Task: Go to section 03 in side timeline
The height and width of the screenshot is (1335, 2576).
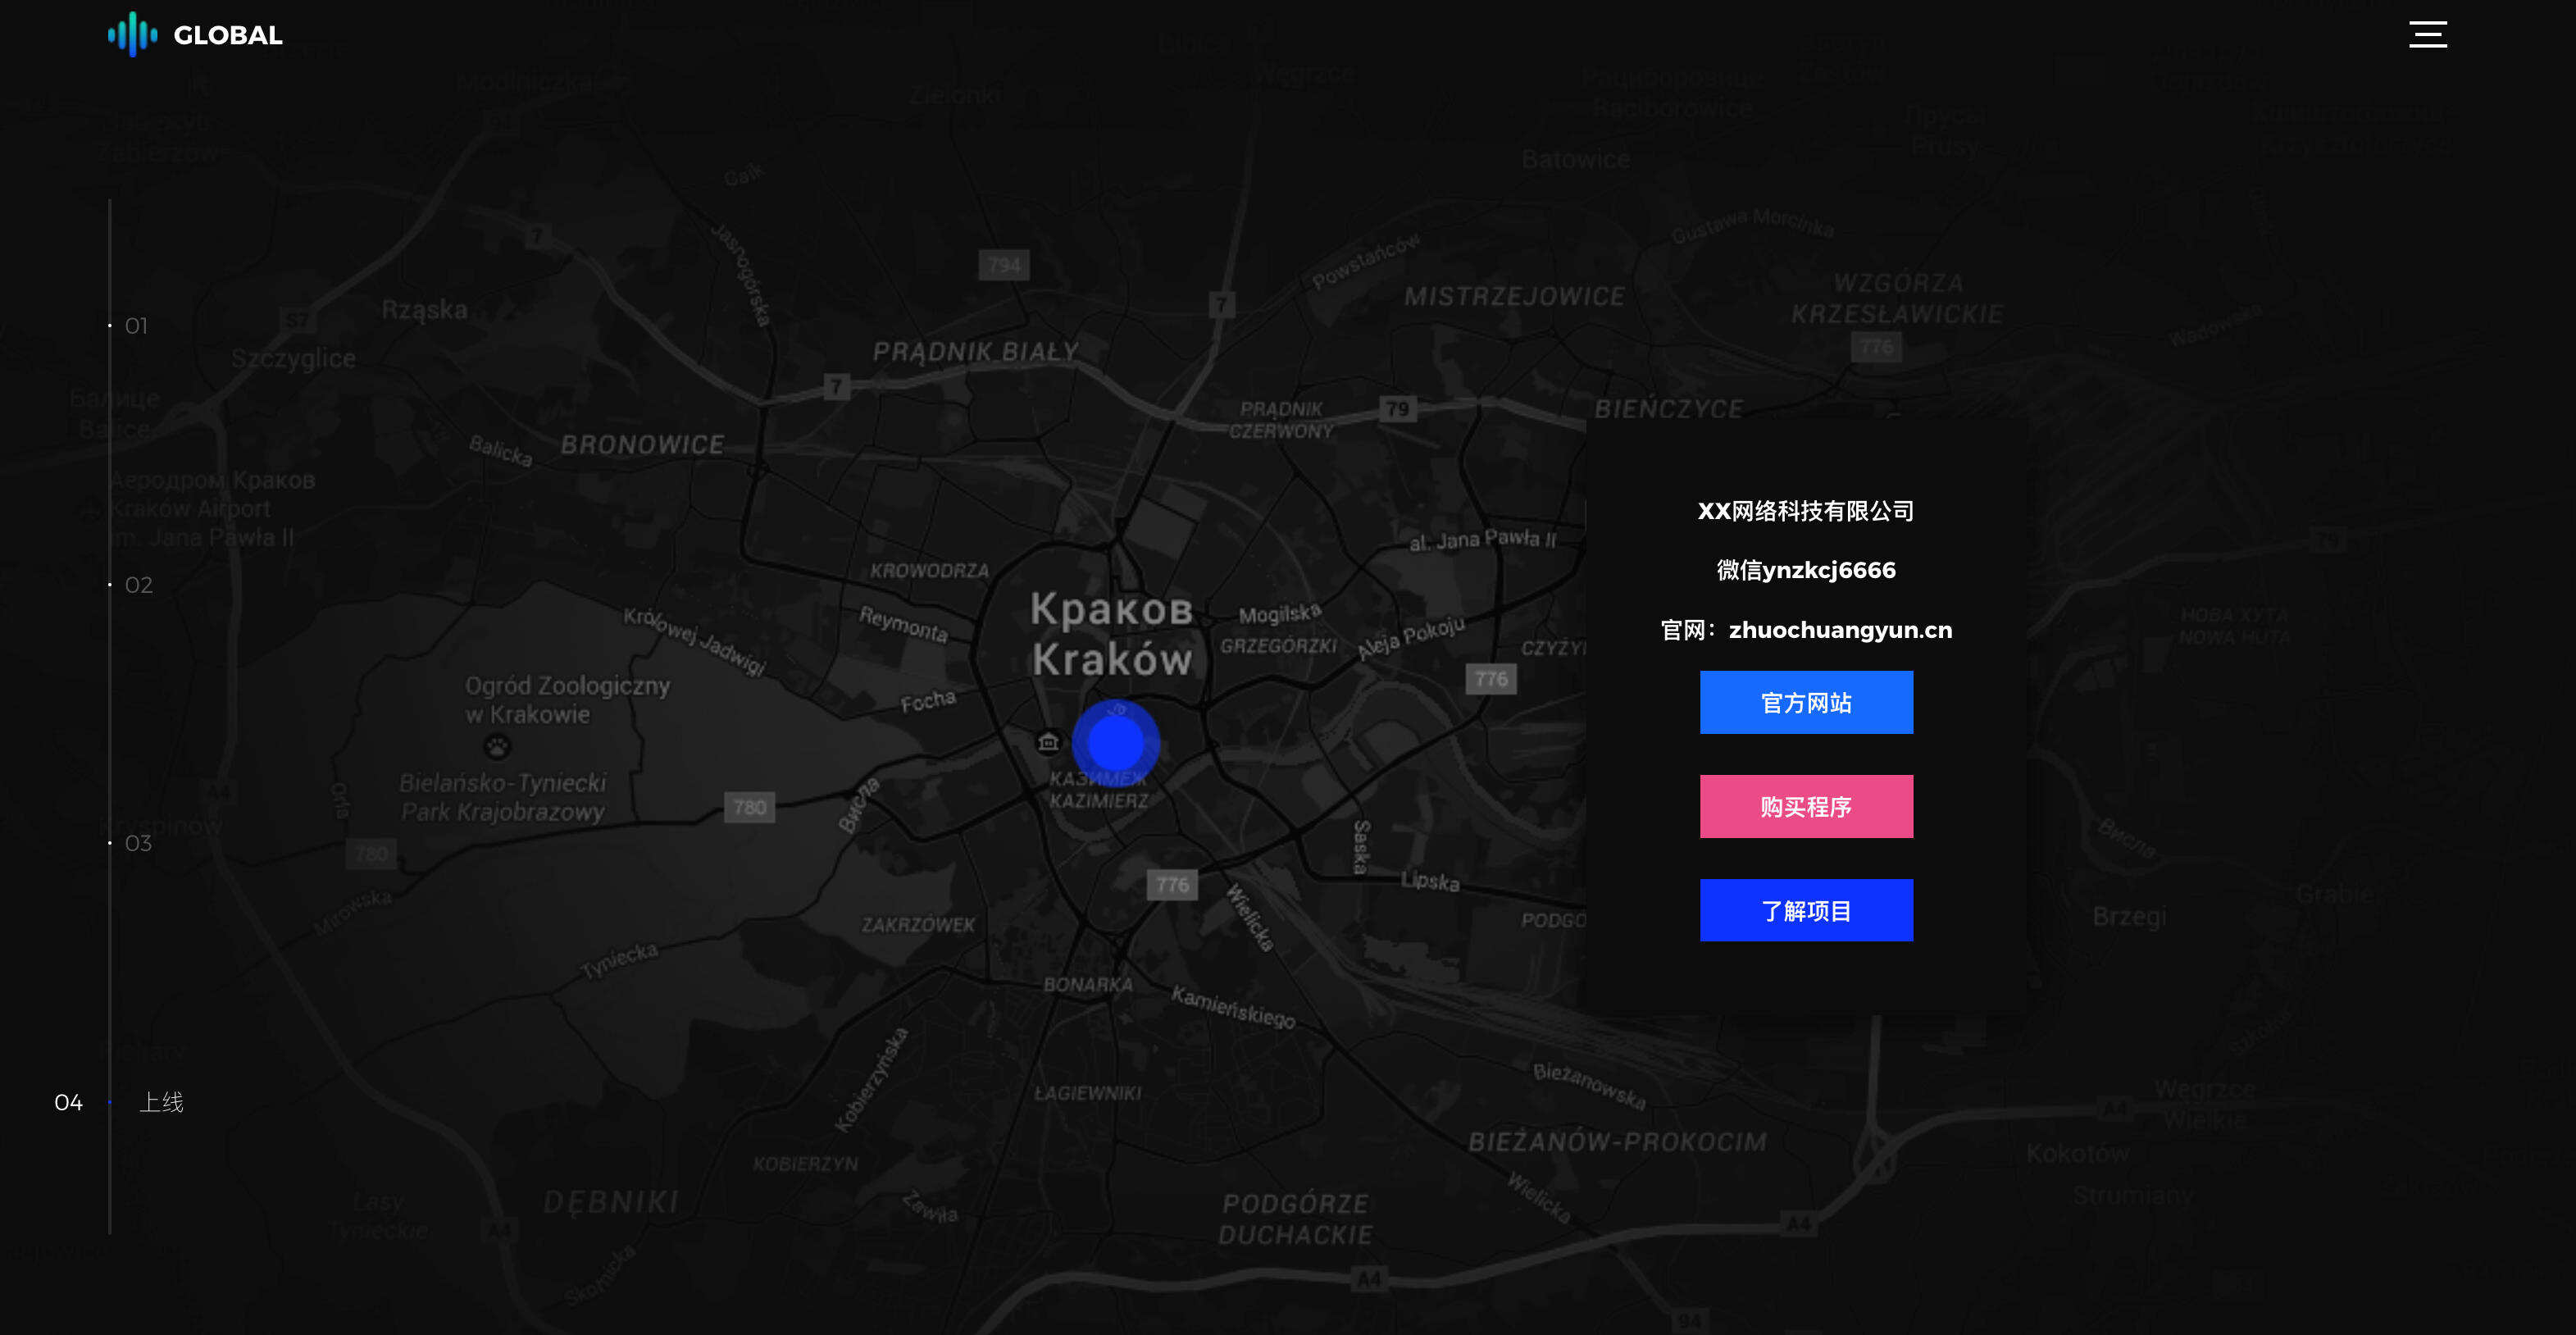Action: pyautogui.click(x=138, y=843)
